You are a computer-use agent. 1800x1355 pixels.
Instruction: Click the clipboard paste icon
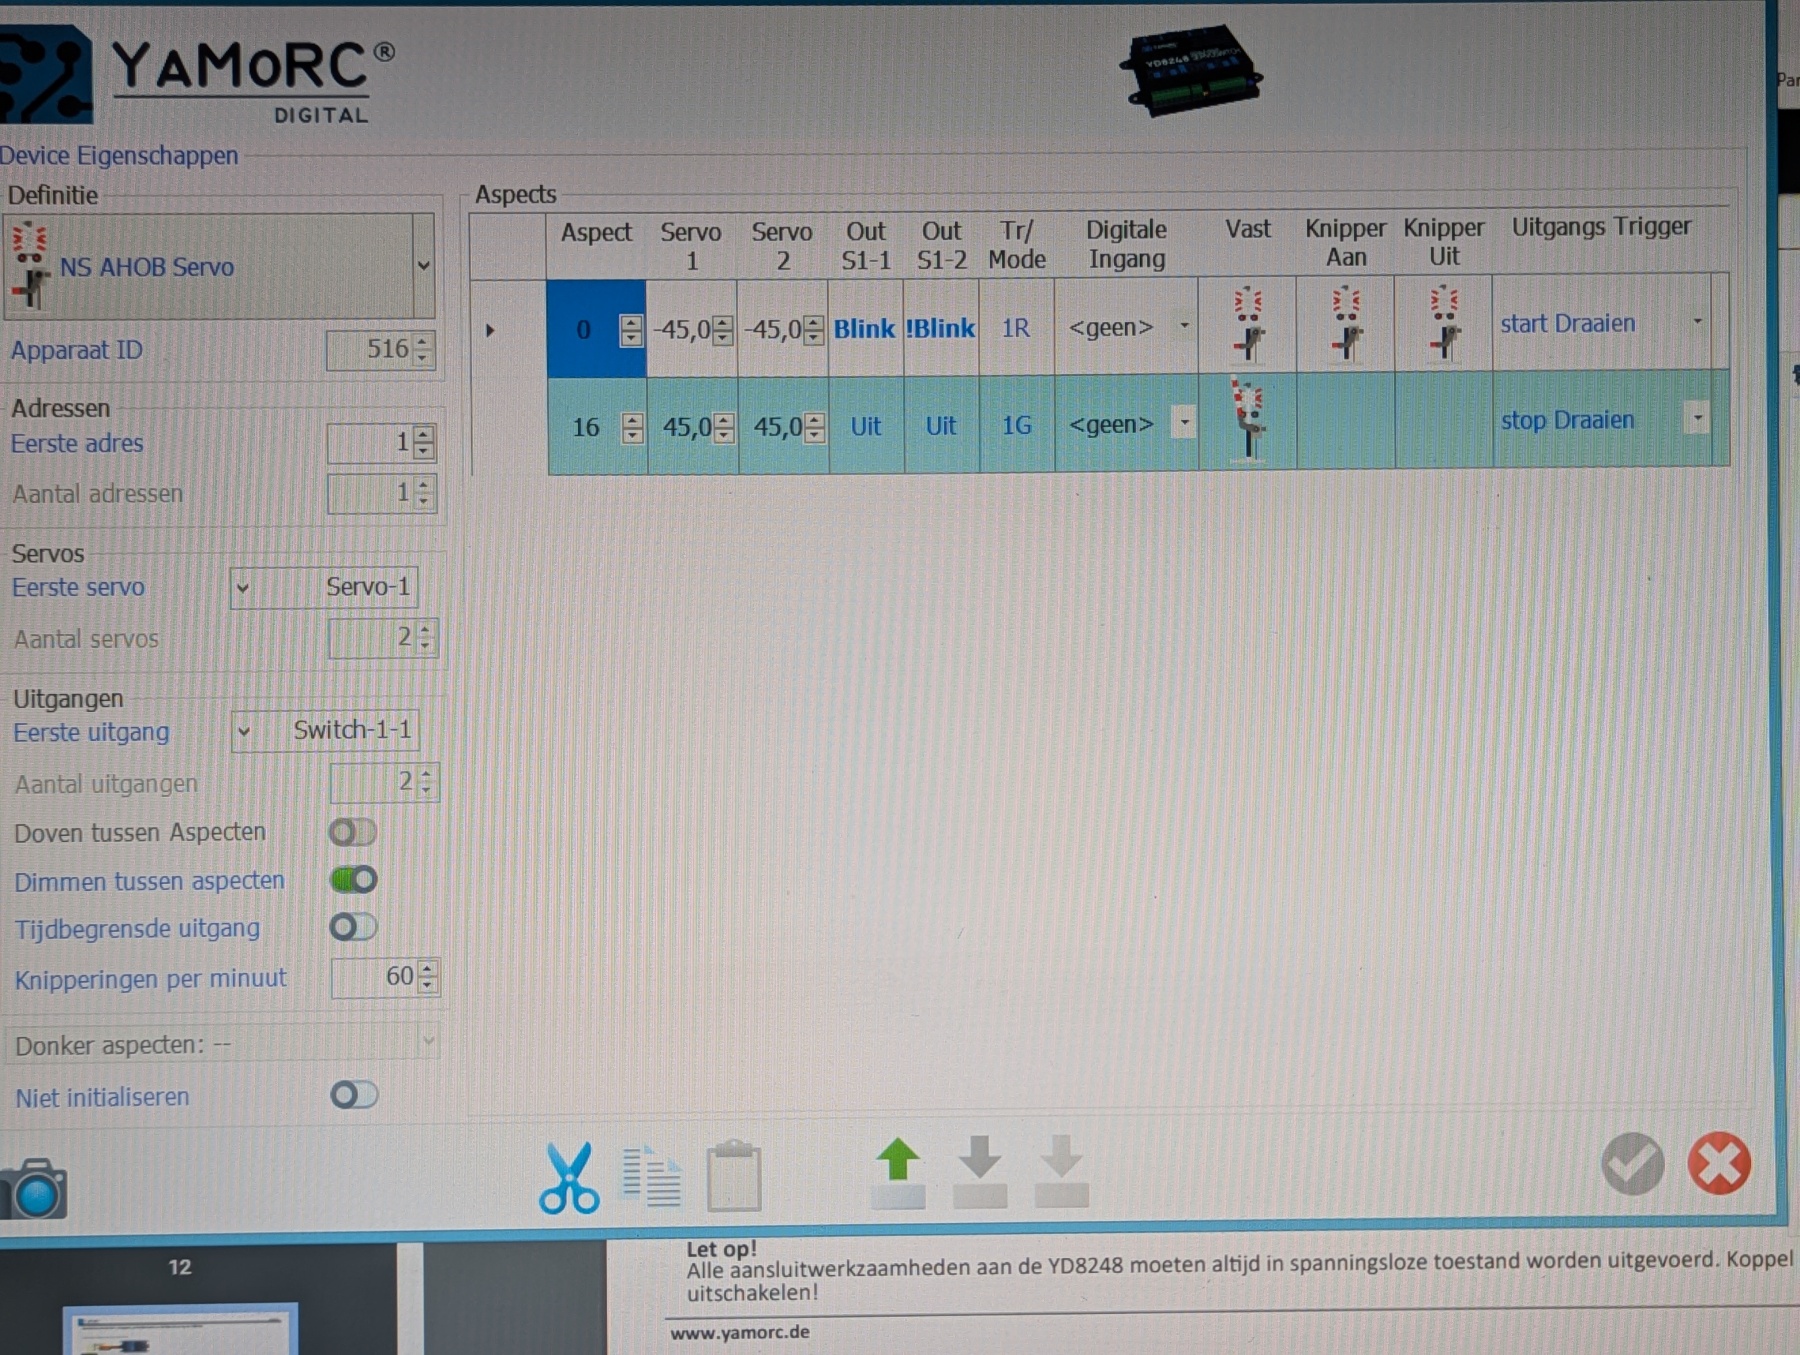(x=734, y=1177)
